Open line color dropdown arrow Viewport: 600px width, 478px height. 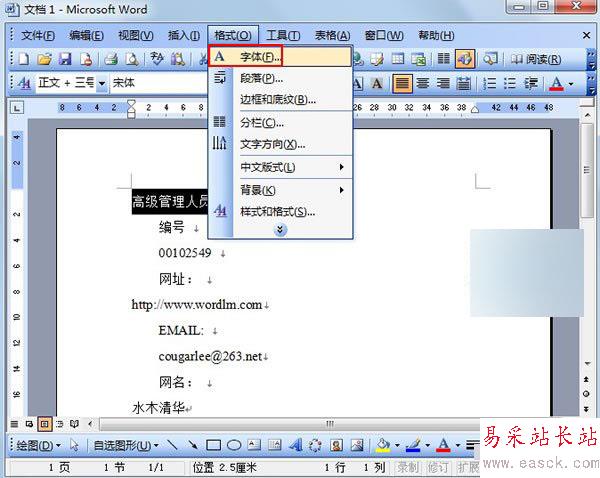[427, 445]
